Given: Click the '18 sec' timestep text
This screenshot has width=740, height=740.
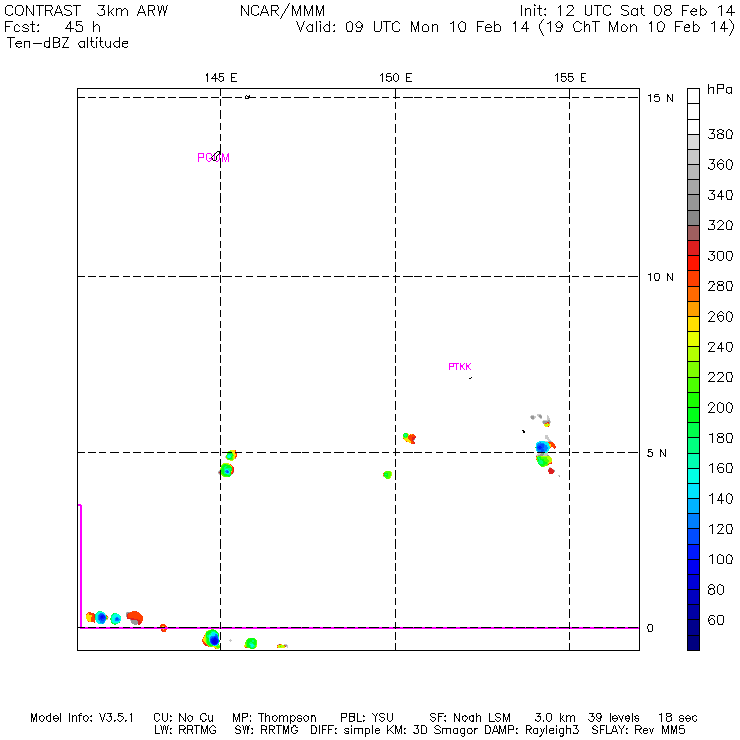Looking at the screenshot, I should coord(678,718).
